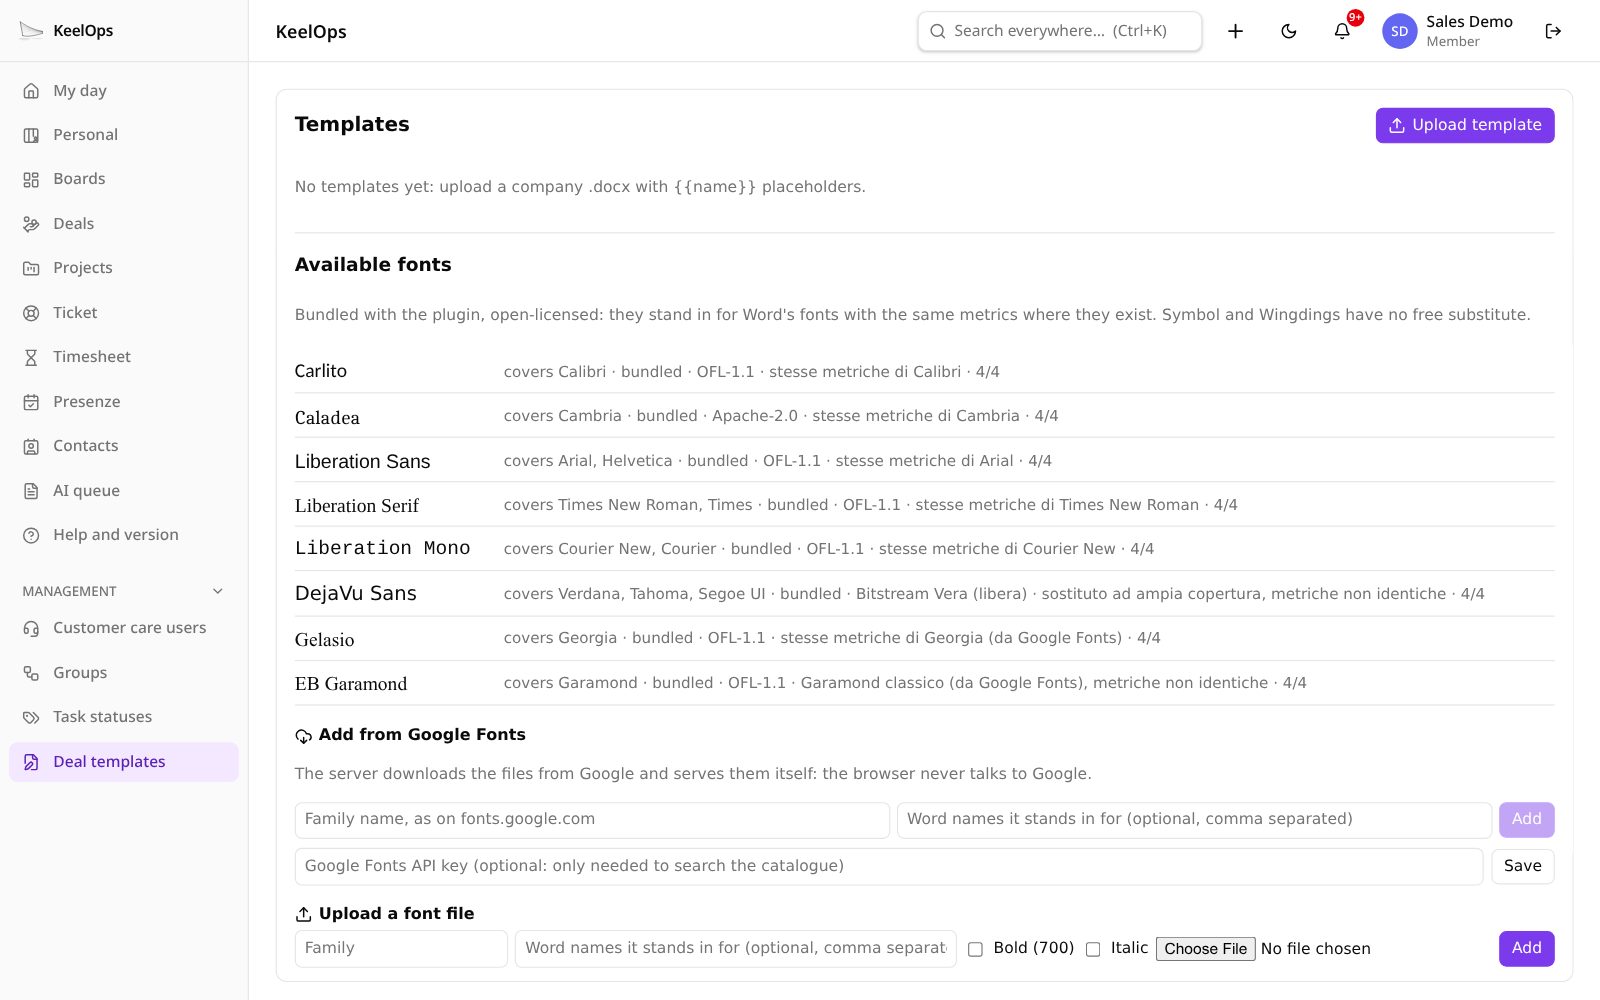Click the Liberation Mono font name
1600x1000 pixels.
coord(382,548)
